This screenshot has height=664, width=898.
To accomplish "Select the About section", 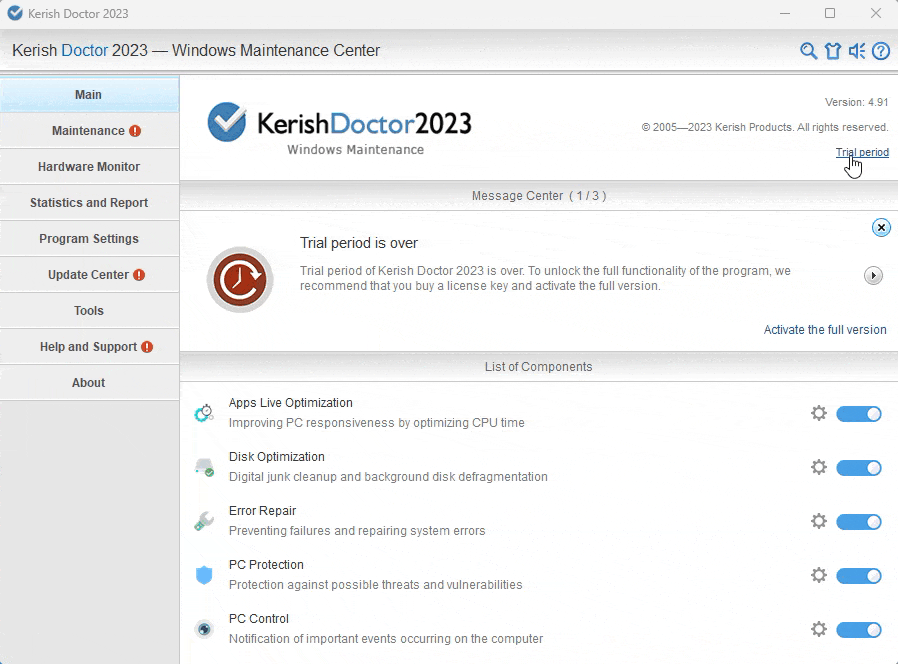I will point(89,383).
